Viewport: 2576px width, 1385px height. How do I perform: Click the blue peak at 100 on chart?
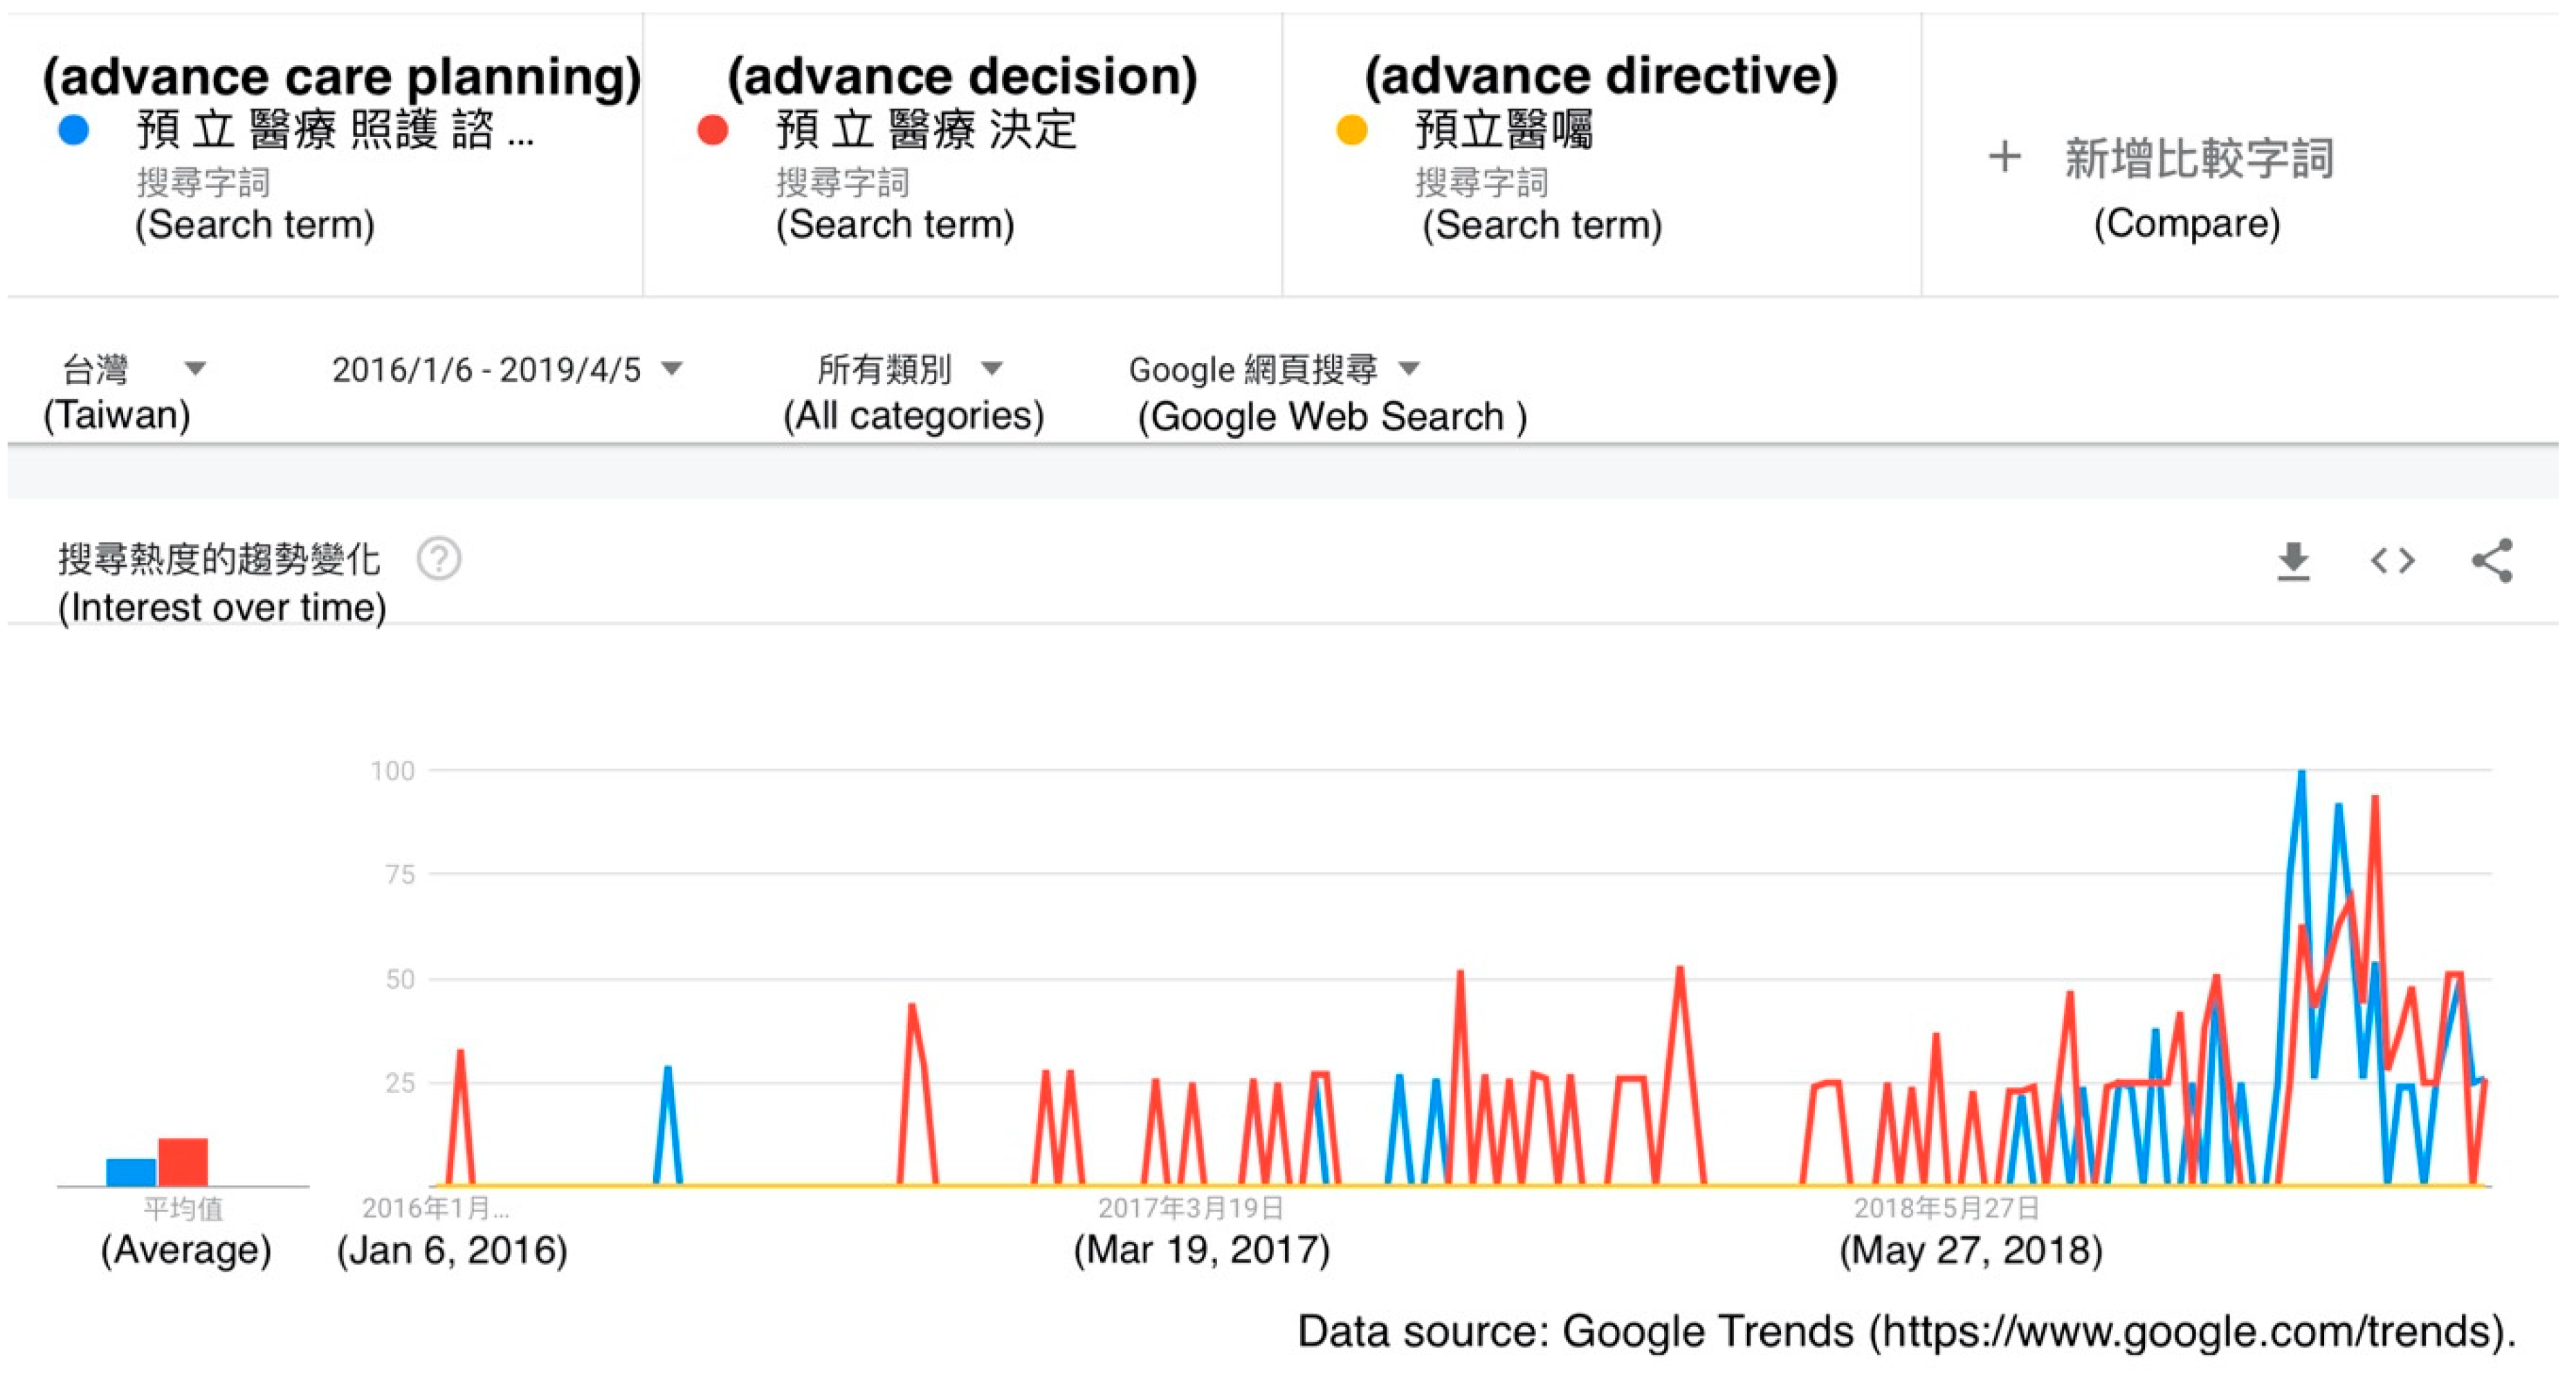(2301, 772)
